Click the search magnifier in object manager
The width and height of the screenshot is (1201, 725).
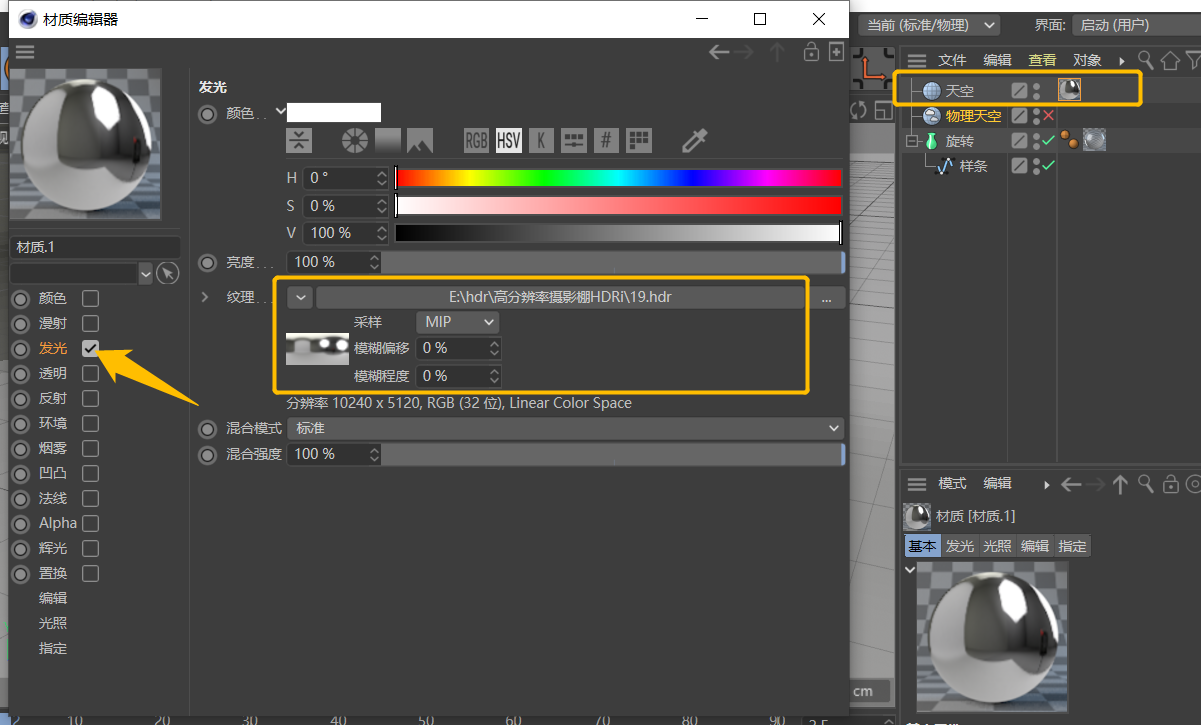pos(1146,61)
